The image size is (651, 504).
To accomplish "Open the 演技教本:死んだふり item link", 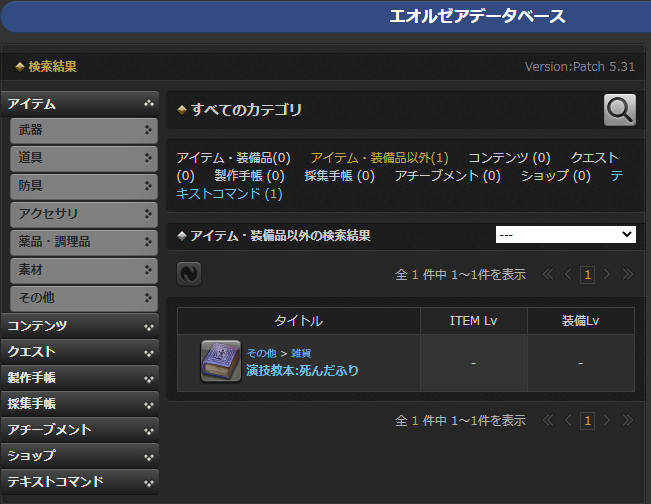I will (x=302, y=370).
